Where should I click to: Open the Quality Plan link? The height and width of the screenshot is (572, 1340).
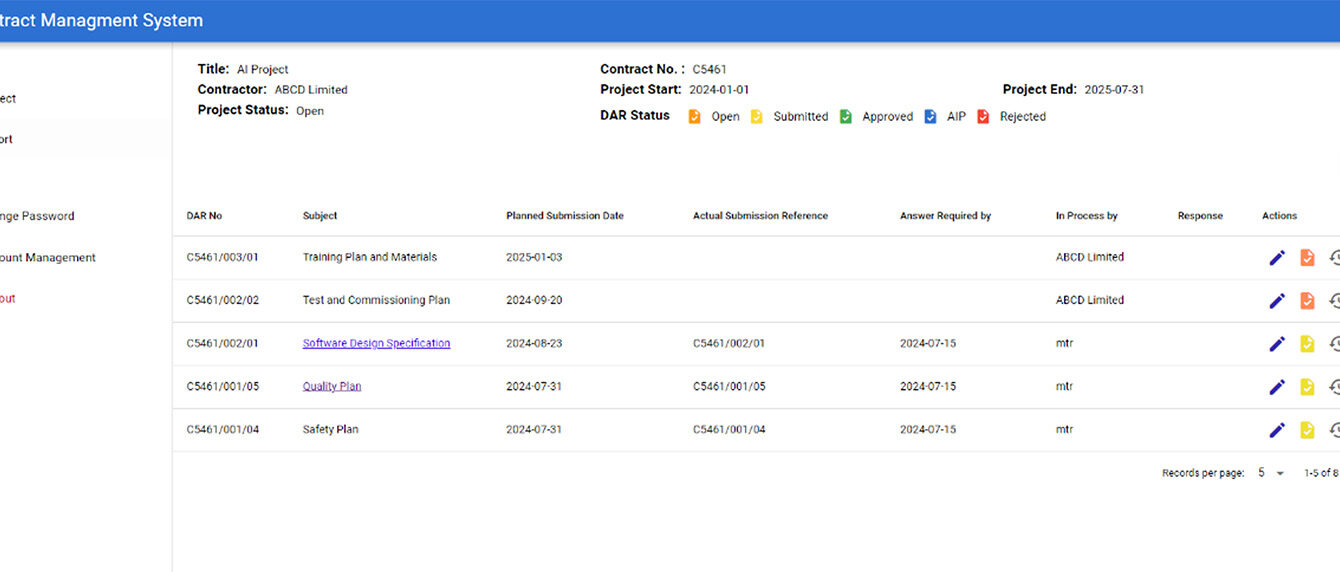(332, 386)
